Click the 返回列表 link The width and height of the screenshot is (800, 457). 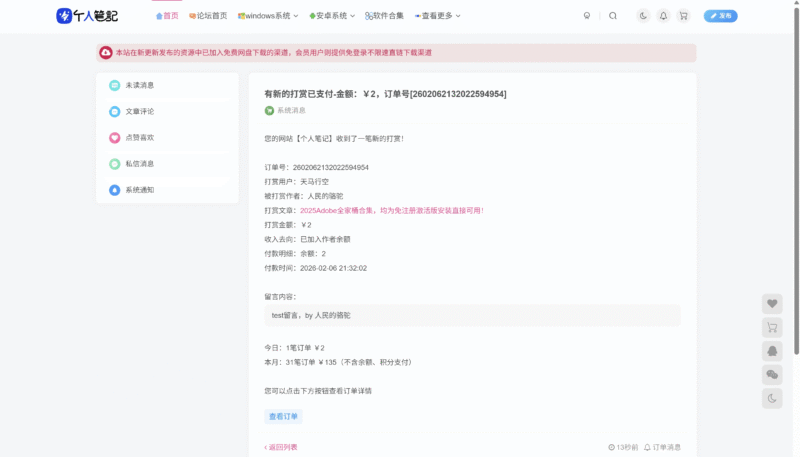click(281, 447)
